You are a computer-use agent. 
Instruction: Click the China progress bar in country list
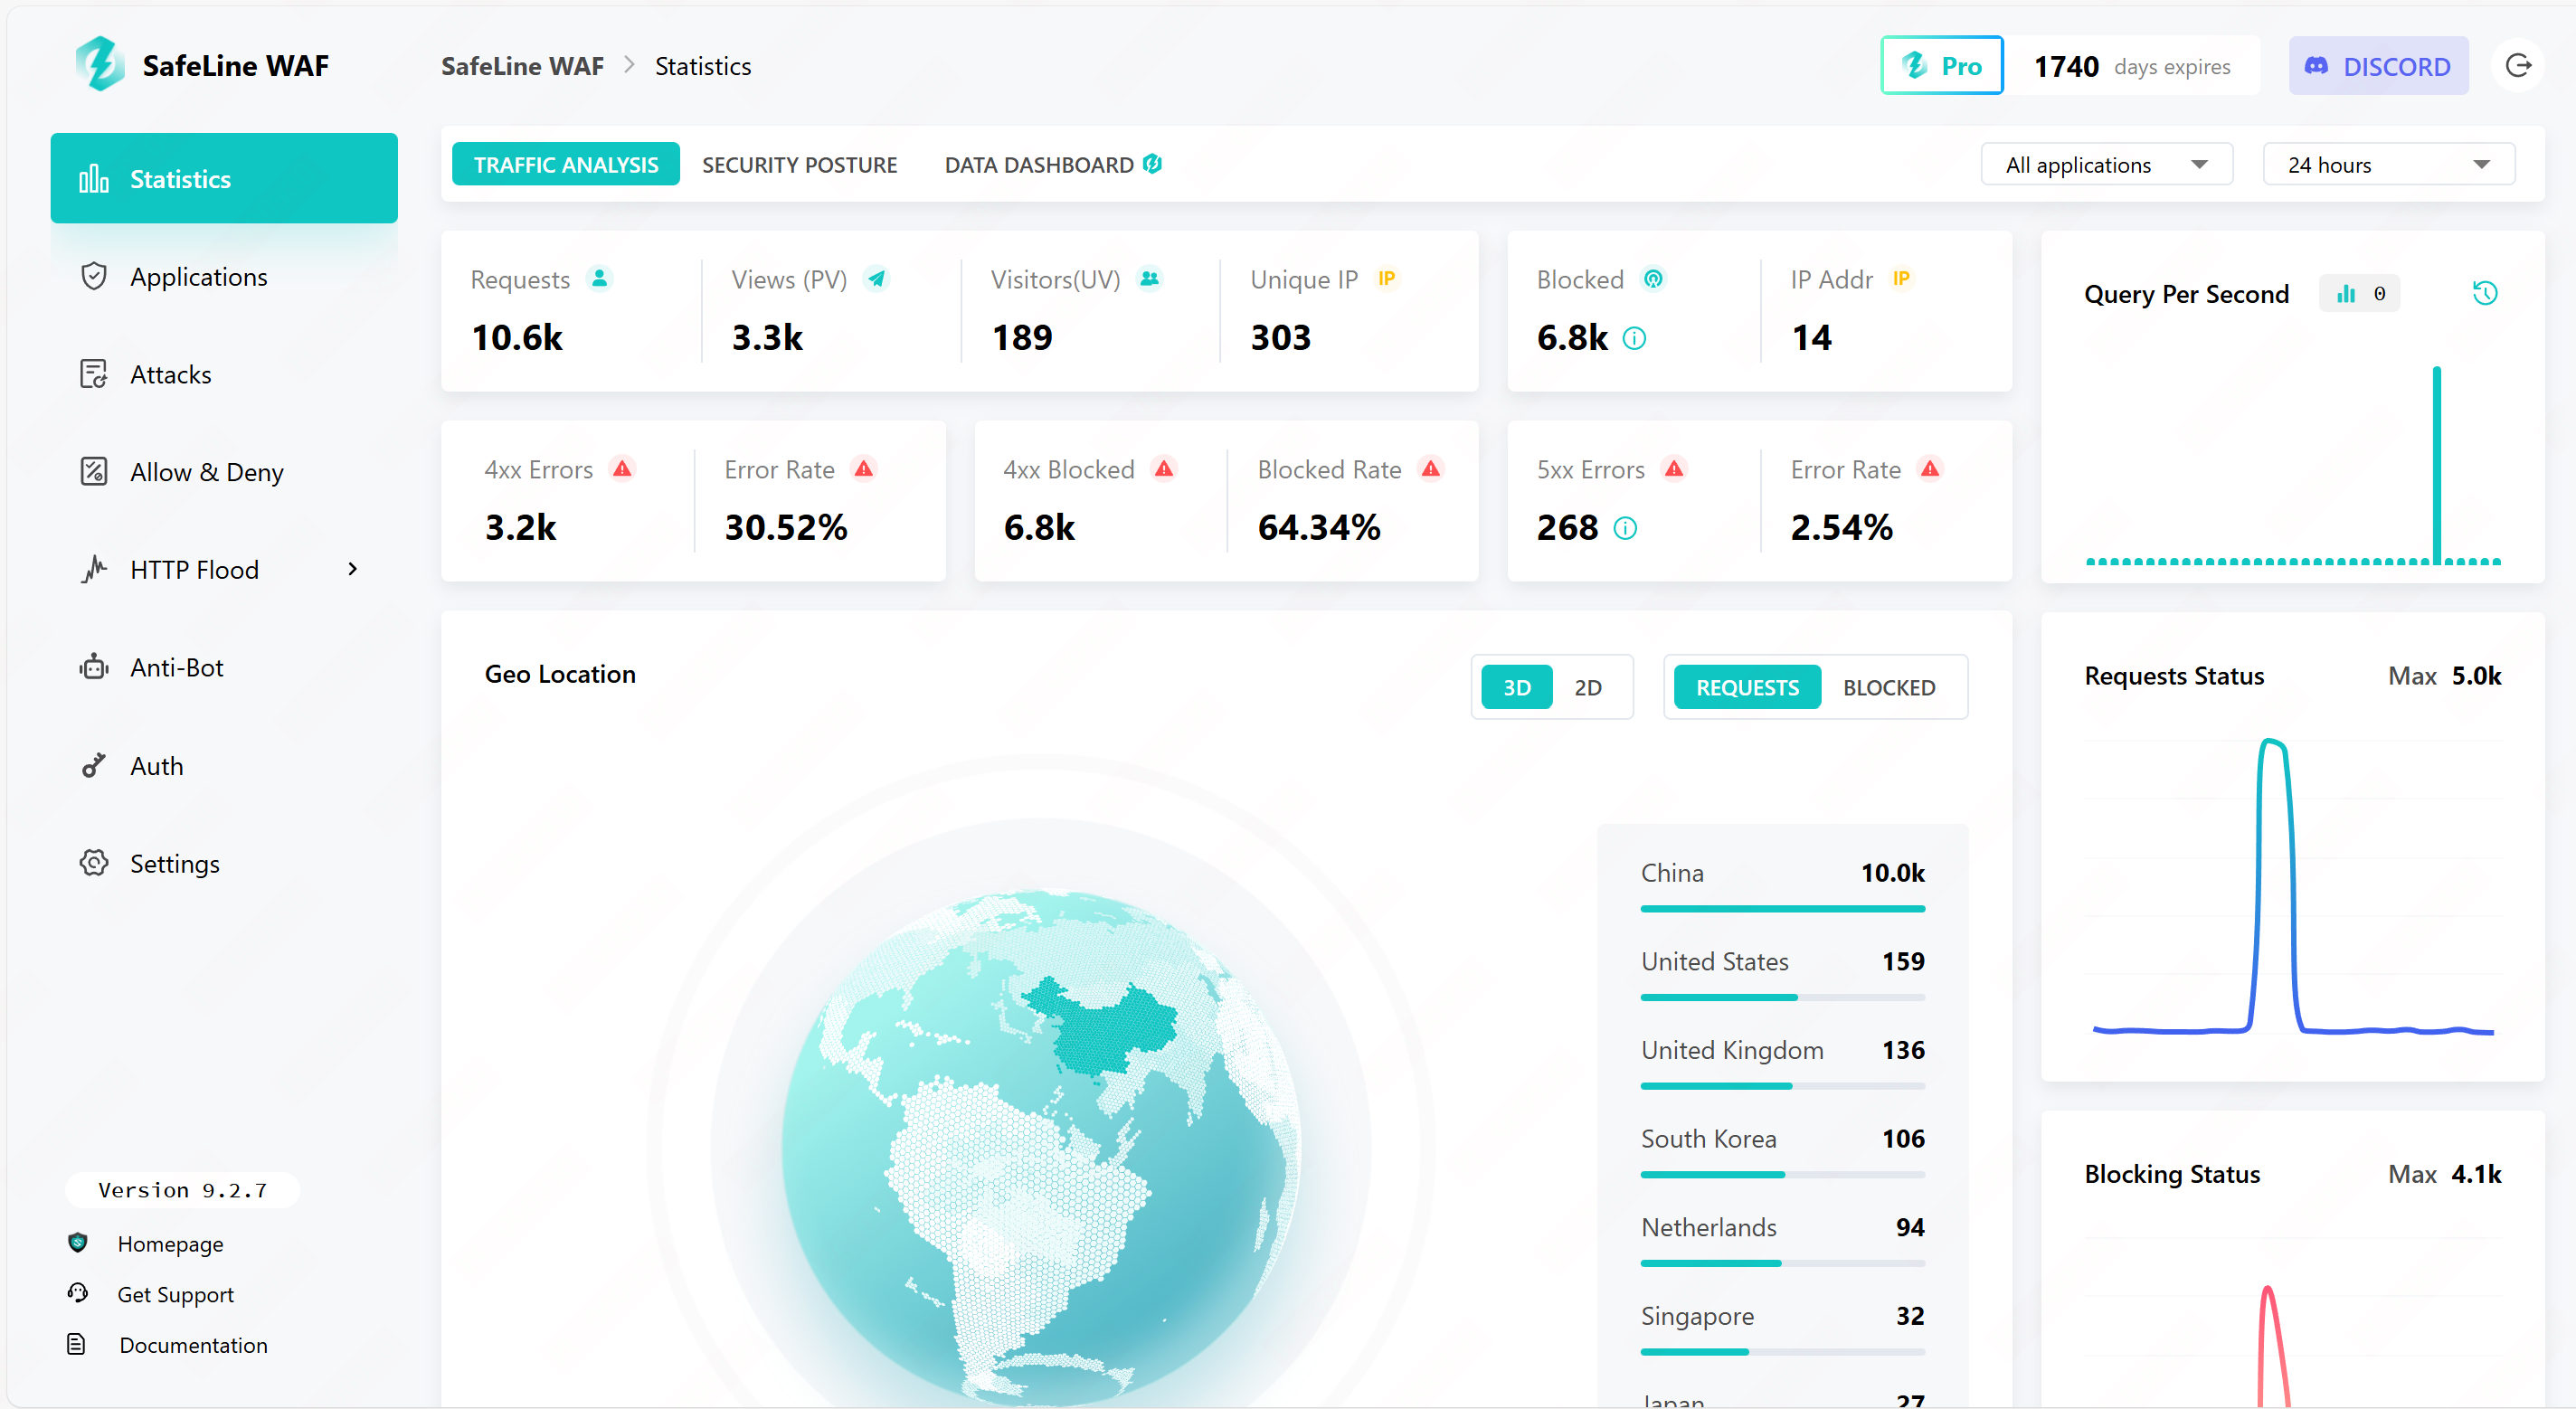(1781, 909)
